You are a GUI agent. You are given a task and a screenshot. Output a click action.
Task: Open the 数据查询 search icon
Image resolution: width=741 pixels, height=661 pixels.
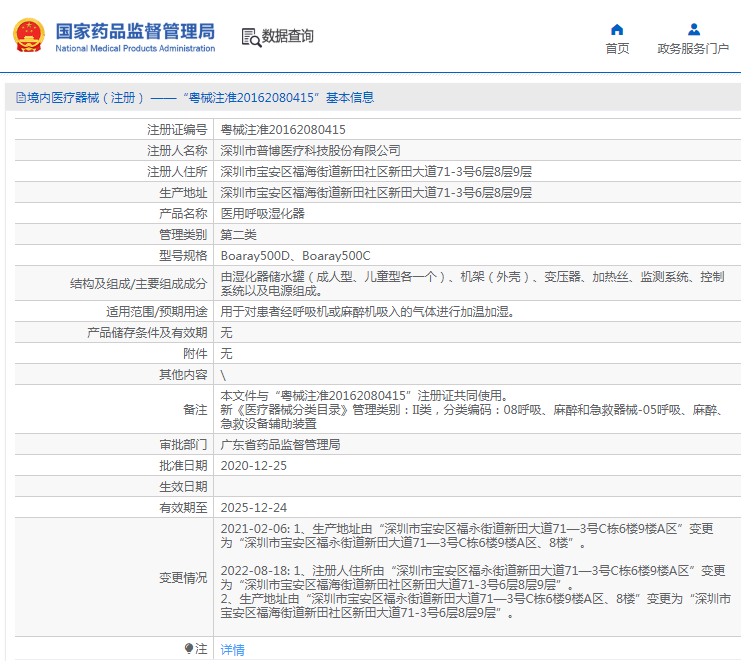click(x=251, y=37)
